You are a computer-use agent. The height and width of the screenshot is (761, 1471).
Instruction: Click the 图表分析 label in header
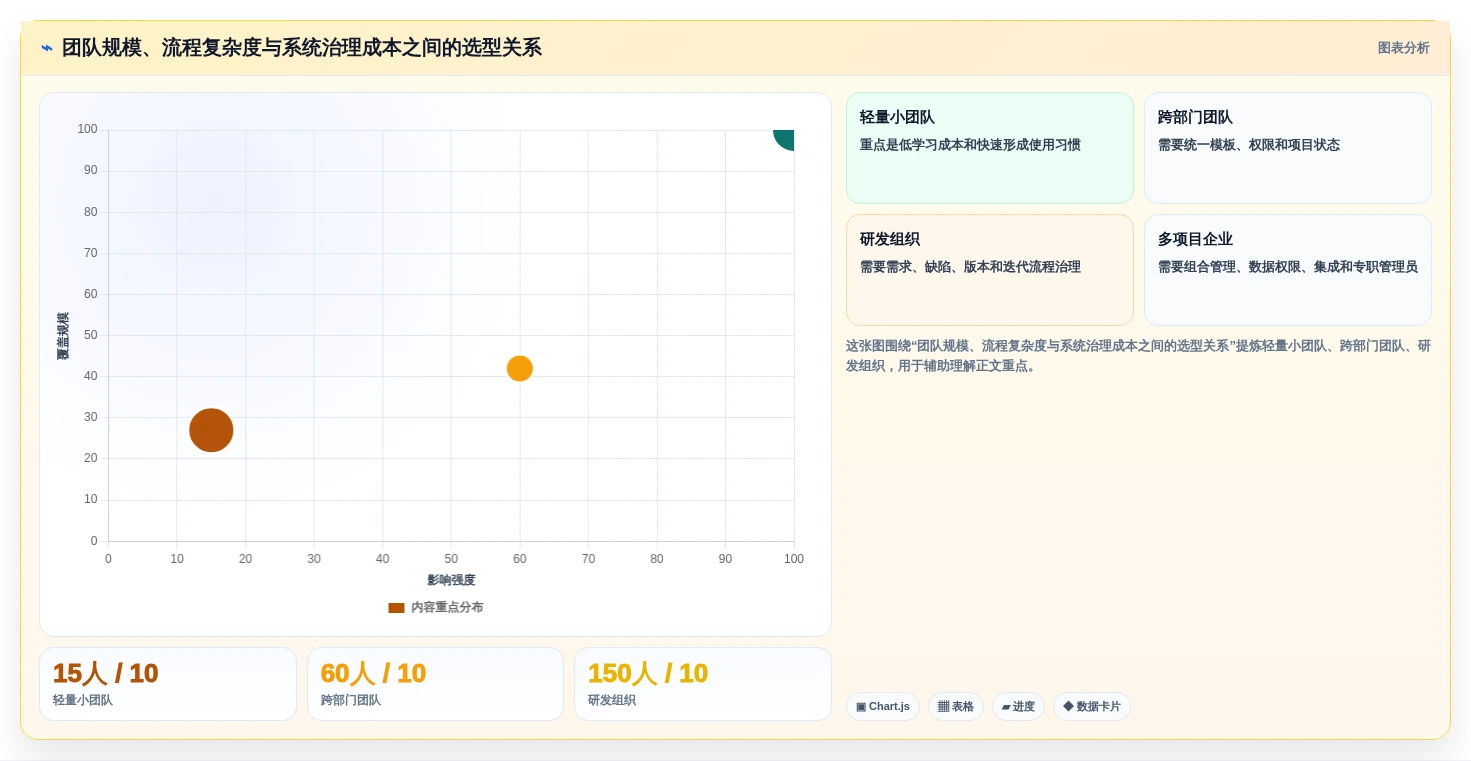point(1403,48)
